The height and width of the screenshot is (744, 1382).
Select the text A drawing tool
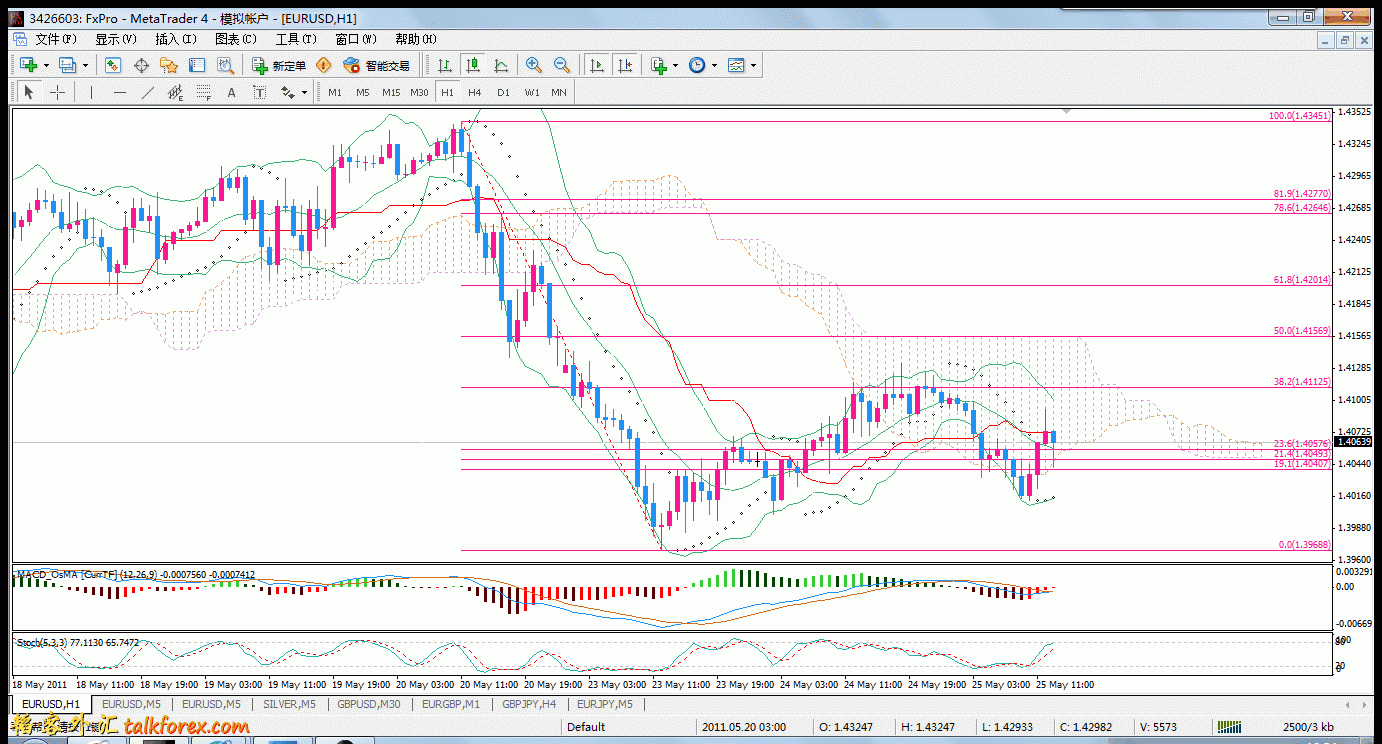[232, 92]
